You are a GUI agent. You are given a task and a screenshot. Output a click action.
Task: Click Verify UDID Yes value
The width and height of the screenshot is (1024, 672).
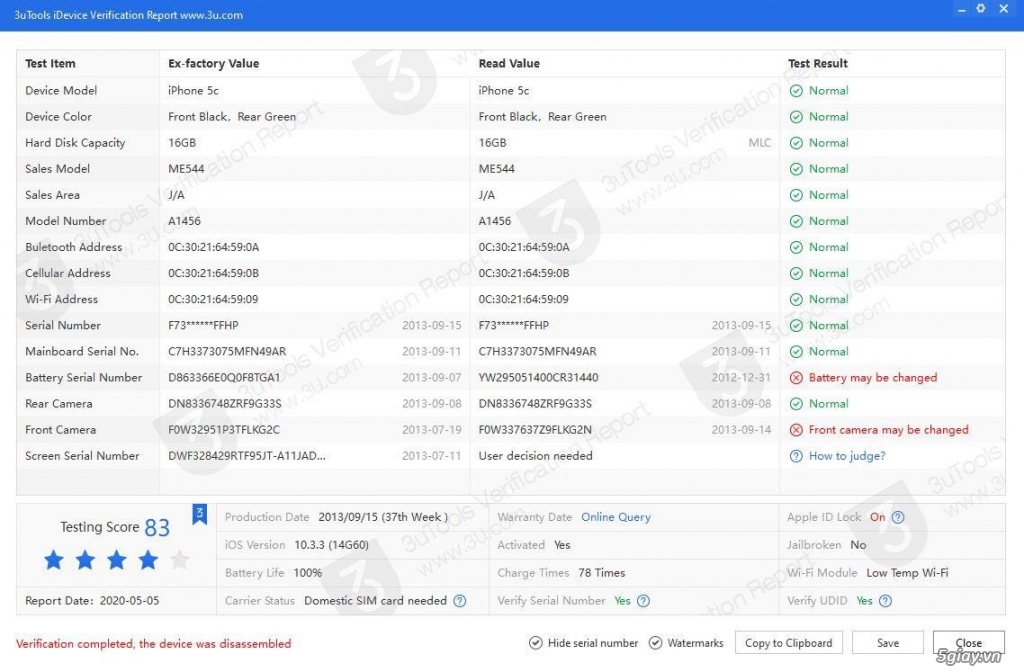coord(864,601)
